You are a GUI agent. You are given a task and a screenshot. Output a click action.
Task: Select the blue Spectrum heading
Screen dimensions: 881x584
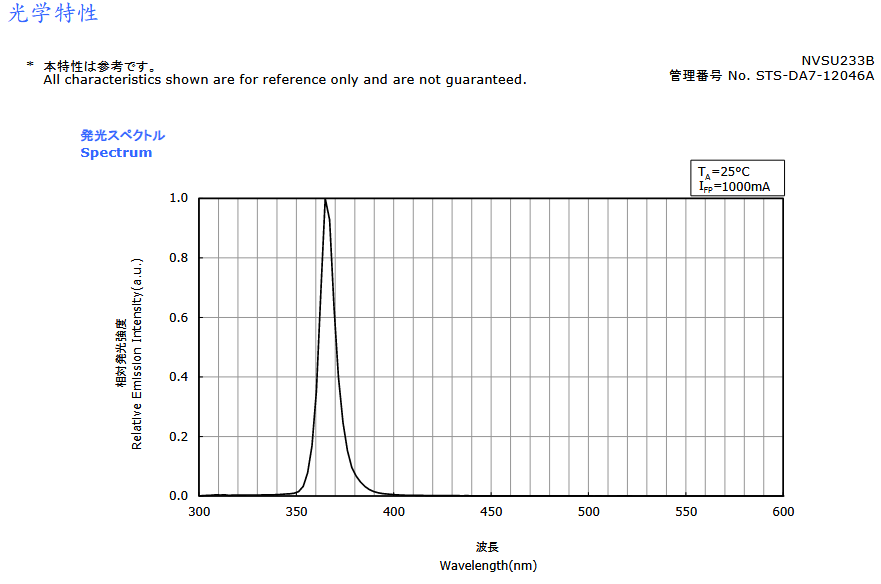[x=116, y=153]
